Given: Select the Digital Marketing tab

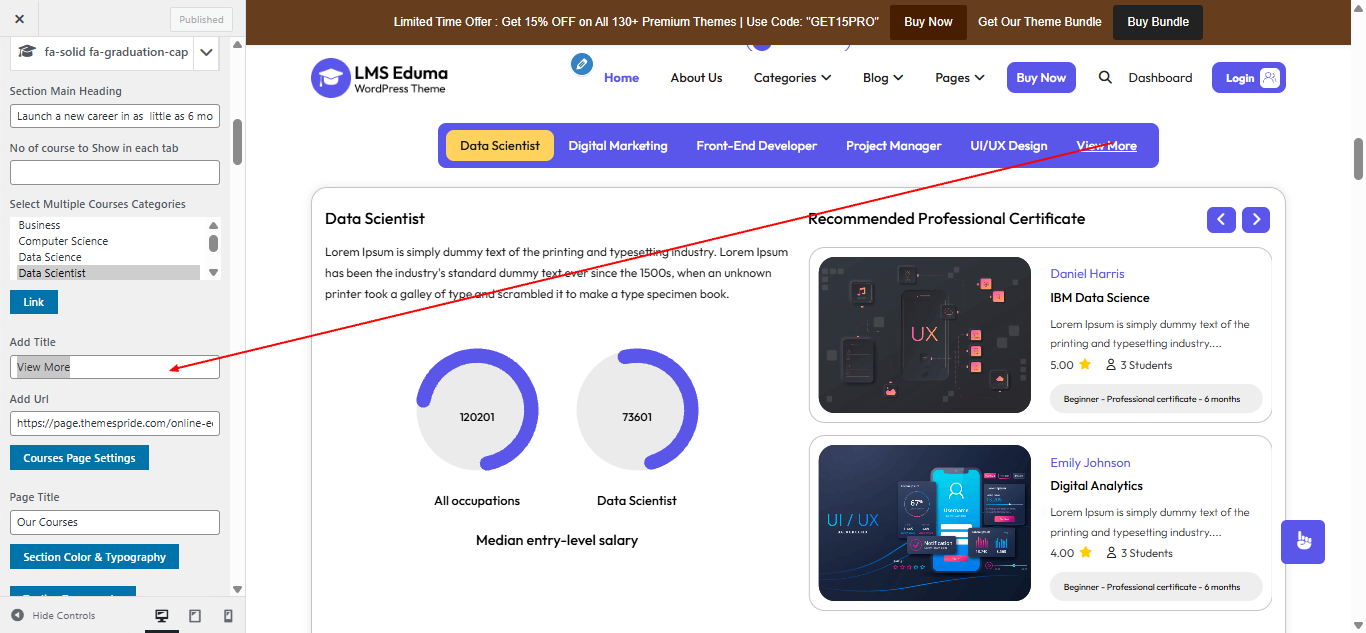Looking at the screenshot, I should pos(618,146).
